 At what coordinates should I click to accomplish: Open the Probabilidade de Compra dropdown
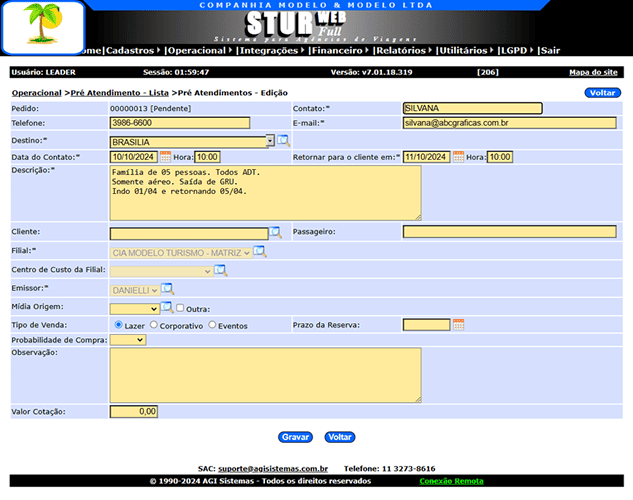pyautogui.click(x=128, y=340)
